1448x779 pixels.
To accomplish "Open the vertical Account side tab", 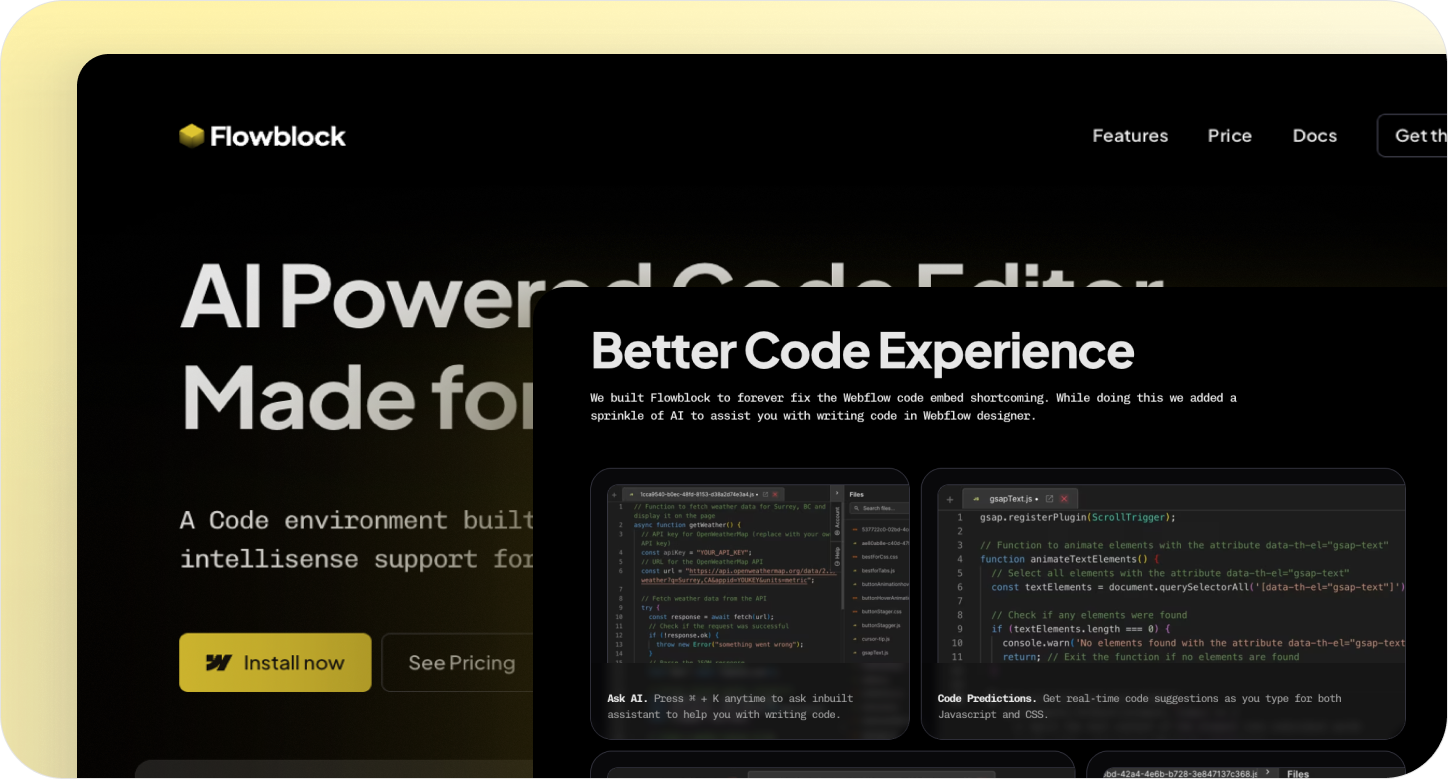I will click(837, 520).
